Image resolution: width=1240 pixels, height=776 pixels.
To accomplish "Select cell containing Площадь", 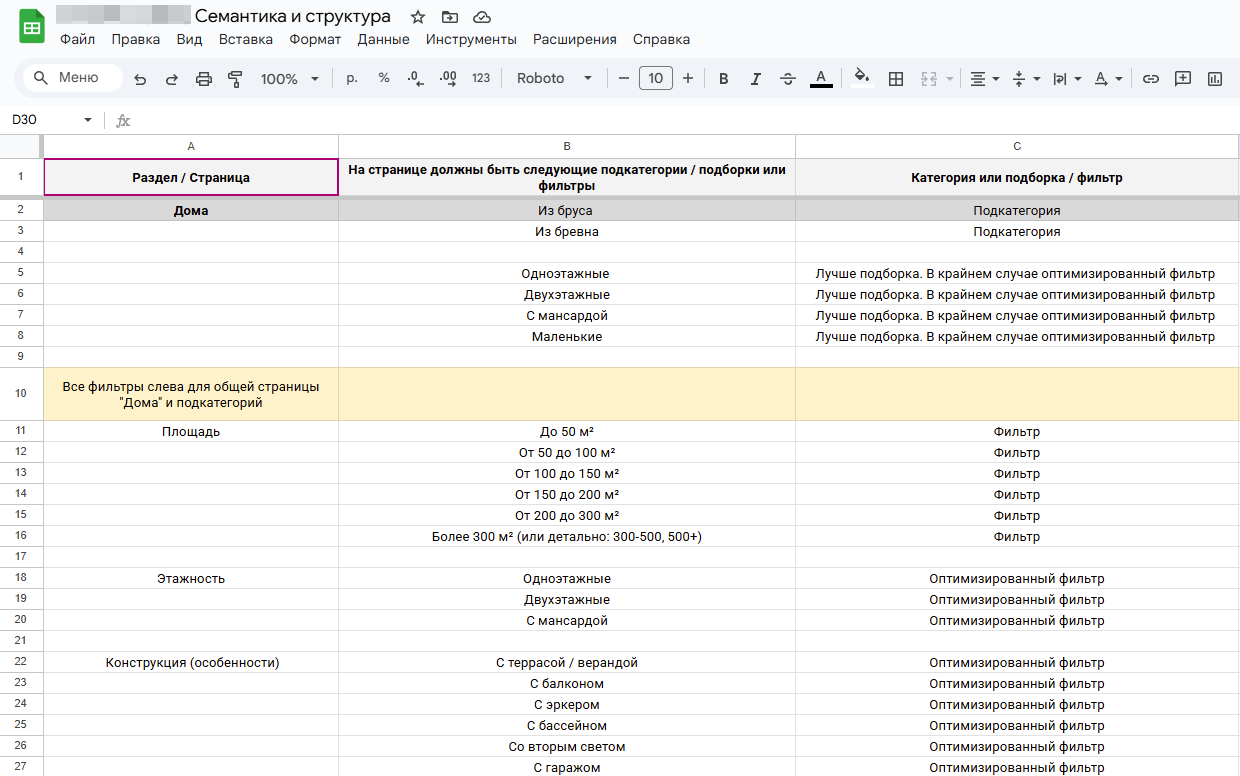I will pos(191,432).
